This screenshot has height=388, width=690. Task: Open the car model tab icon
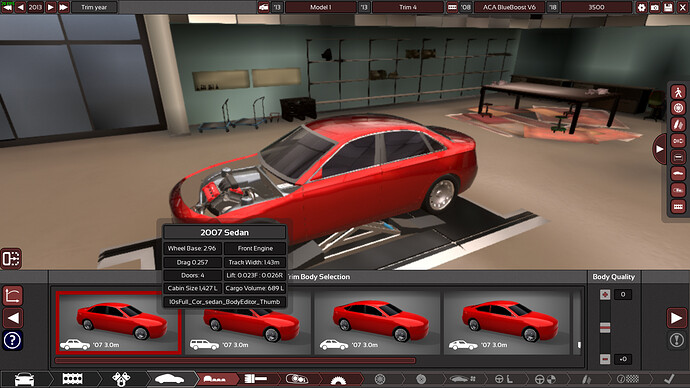tap(24, 379)
